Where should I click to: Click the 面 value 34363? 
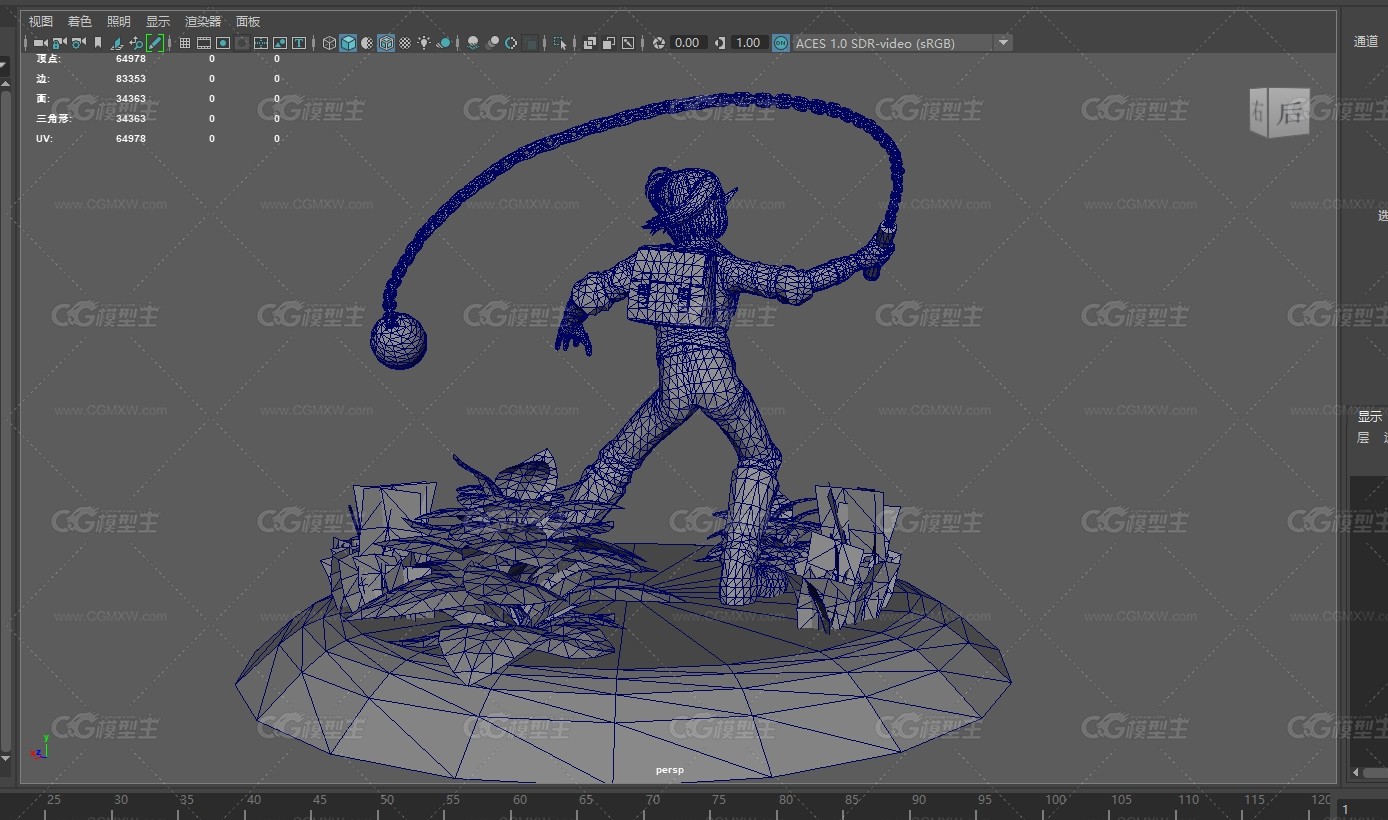tap(130, 98)
